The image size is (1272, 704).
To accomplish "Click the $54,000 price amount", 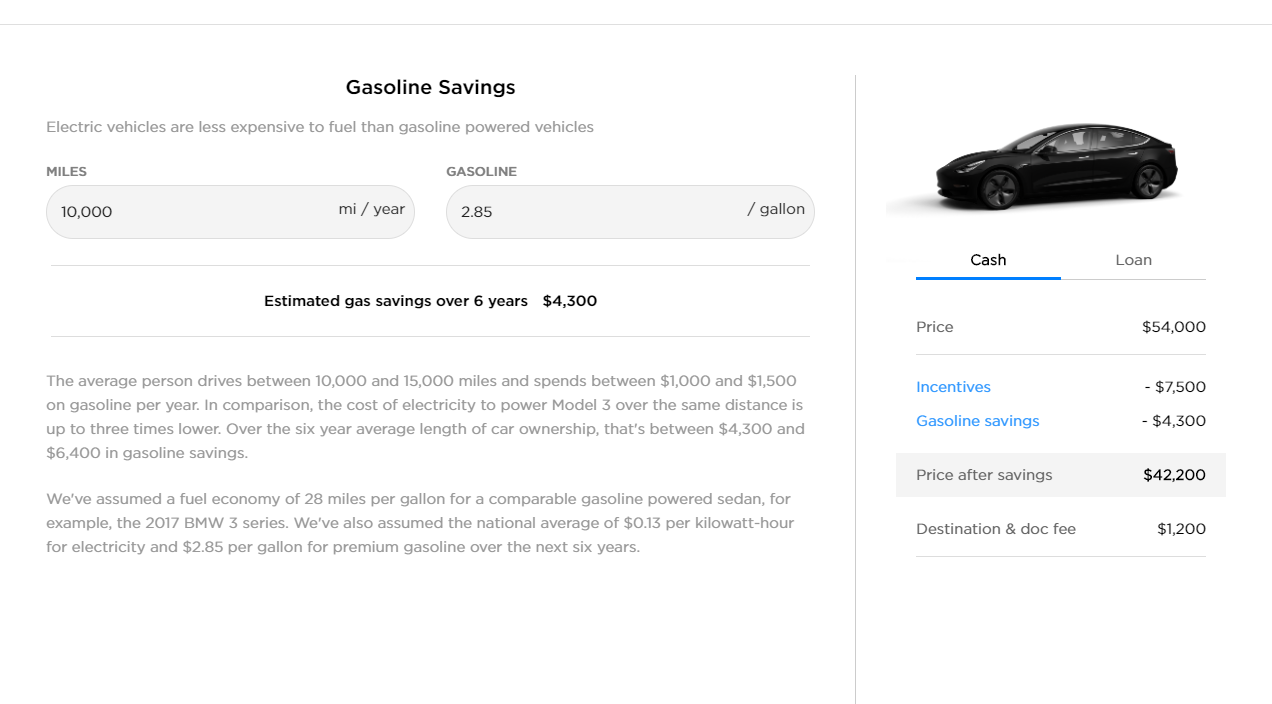I will 1173,327.
